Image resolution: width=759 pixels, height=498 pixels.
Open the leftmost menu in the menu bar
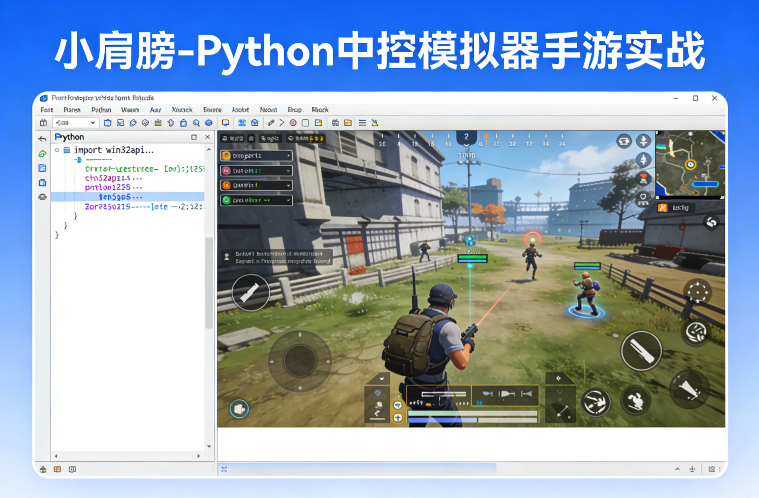click(x=46, y=110)
